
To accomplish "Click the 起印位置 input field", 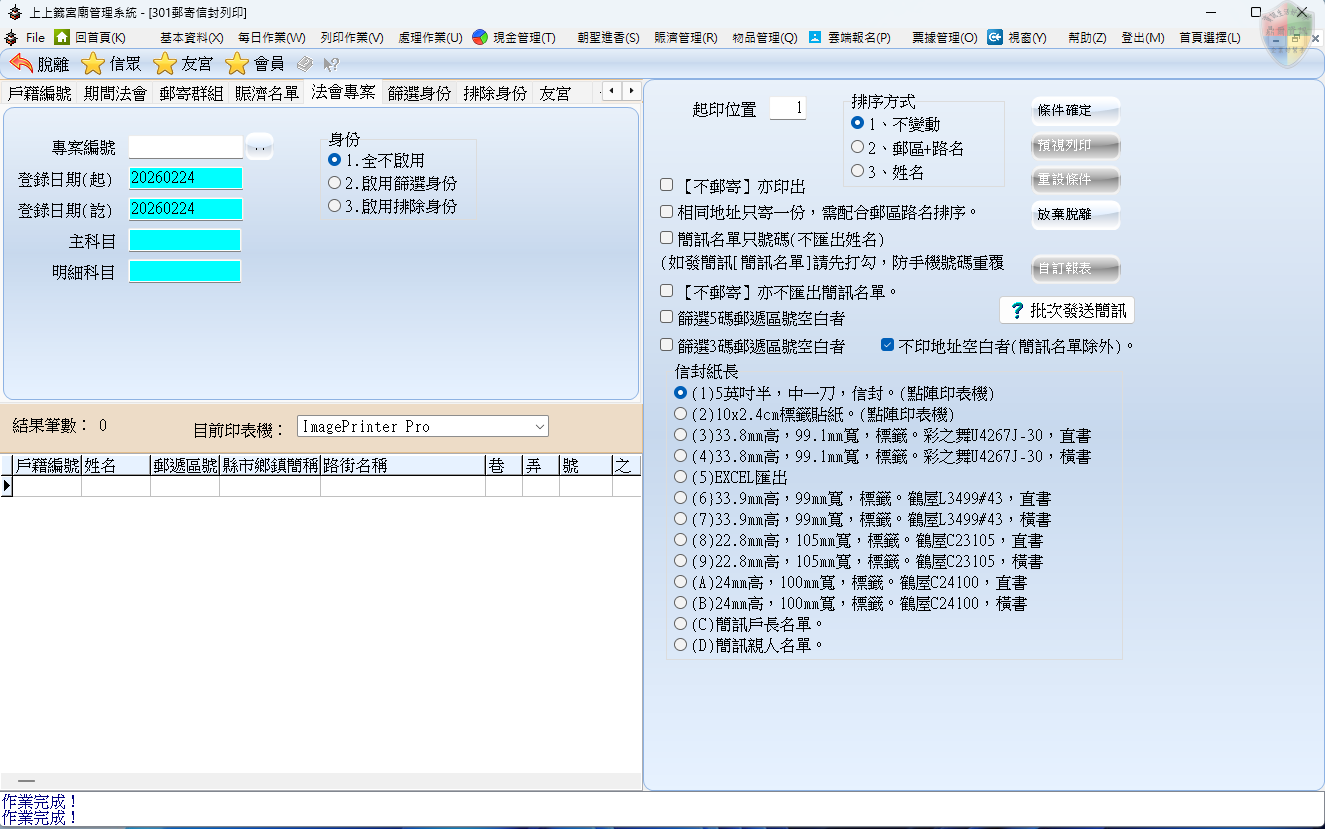I will 787,108.
